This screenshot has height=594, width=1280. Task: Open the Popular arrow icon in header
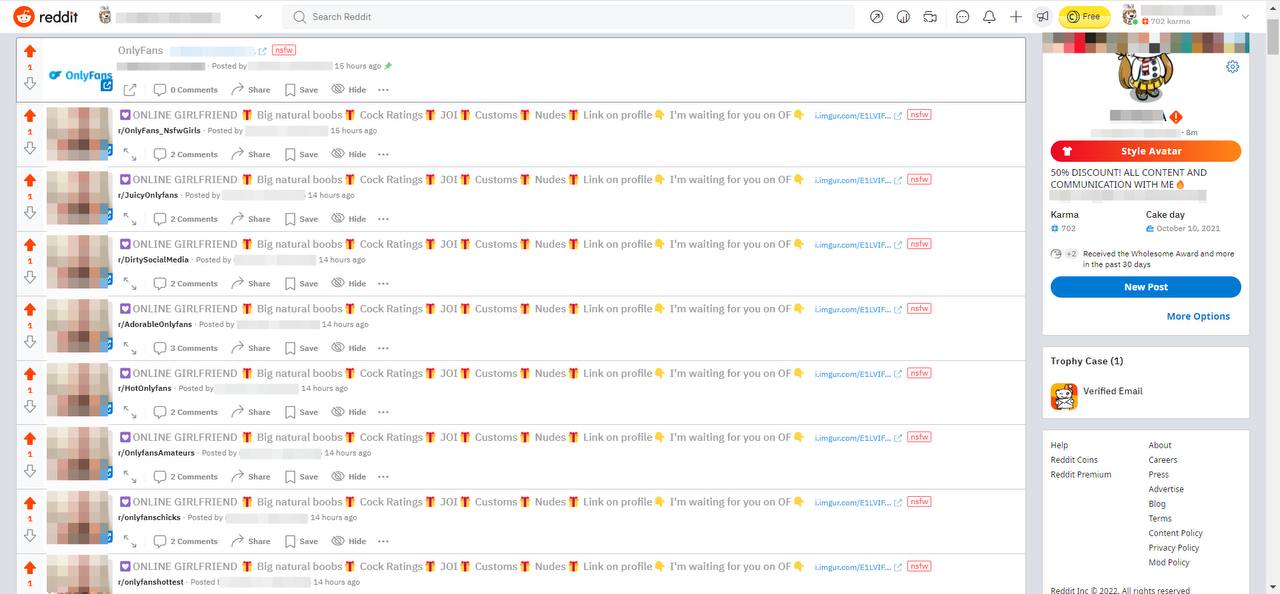[877, 17]
